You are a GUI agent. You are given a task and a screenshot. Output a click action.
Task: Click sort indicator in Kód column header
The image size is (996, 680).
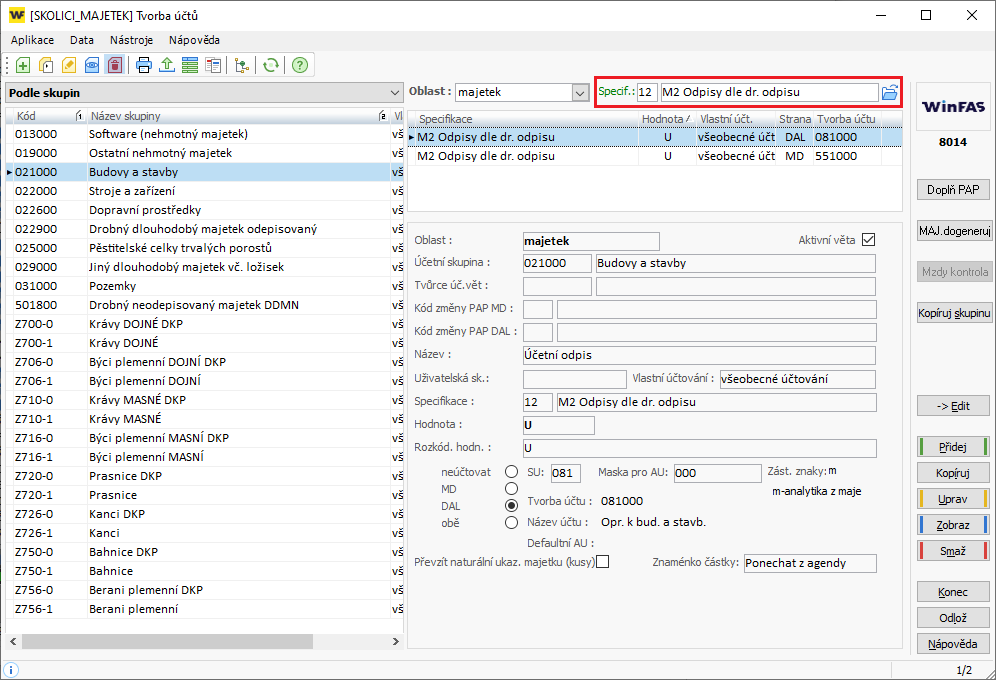pos(79,116)
